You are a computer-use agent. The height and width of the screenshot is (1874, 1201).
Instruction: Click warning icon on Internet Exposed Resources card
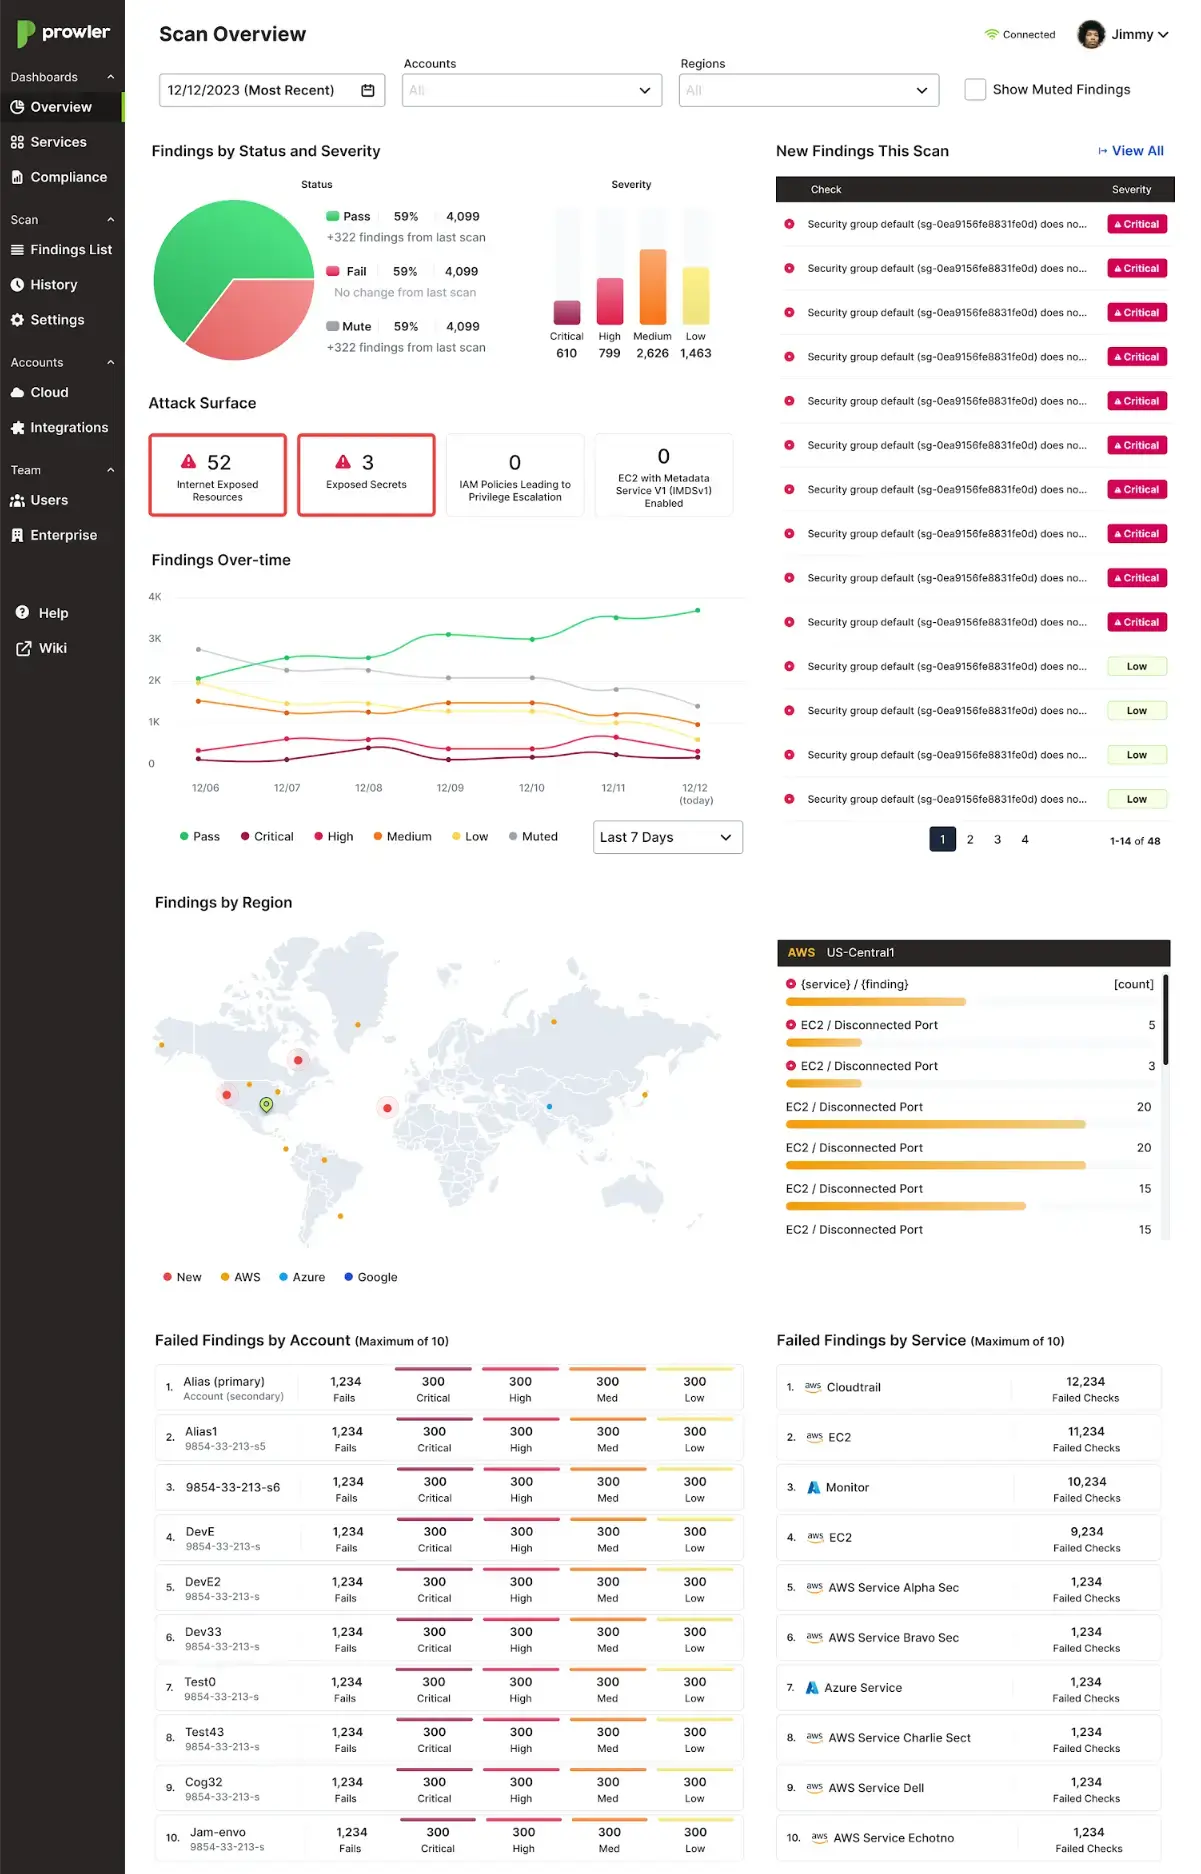tap(188, 462)
